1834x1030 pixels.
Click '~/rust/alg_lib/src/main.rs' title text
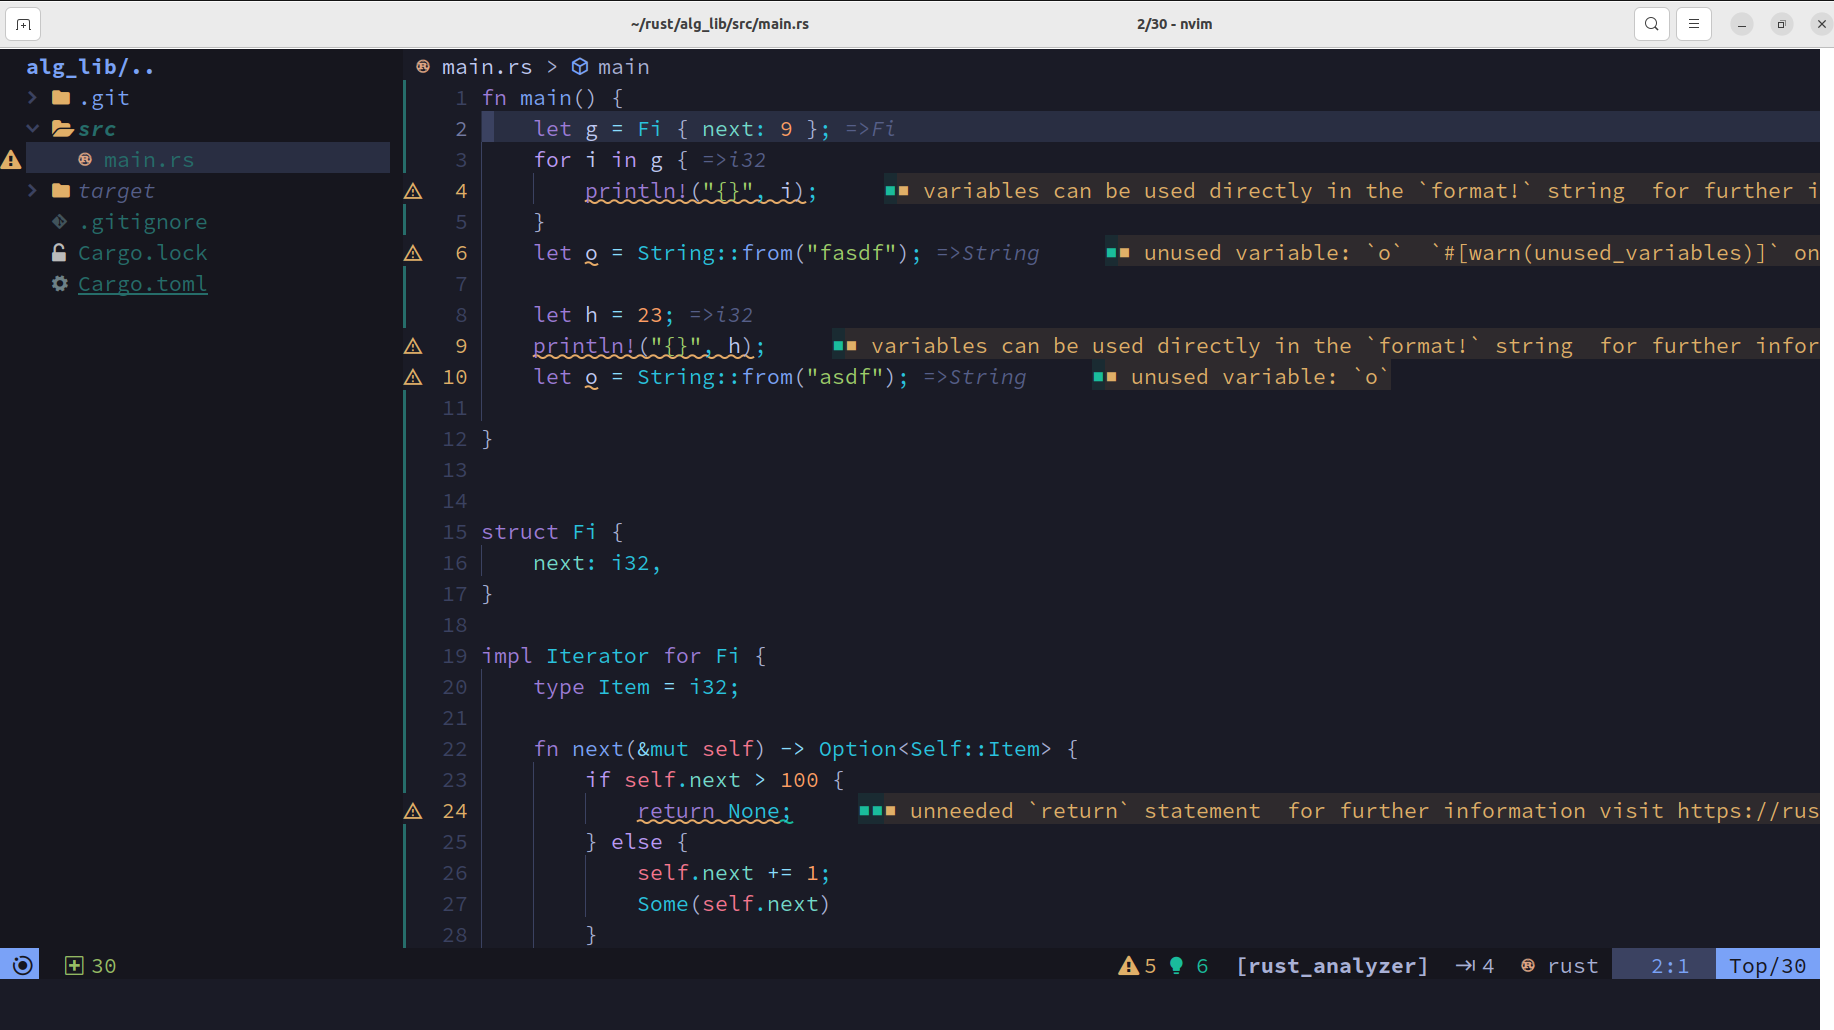coord(720,24)
